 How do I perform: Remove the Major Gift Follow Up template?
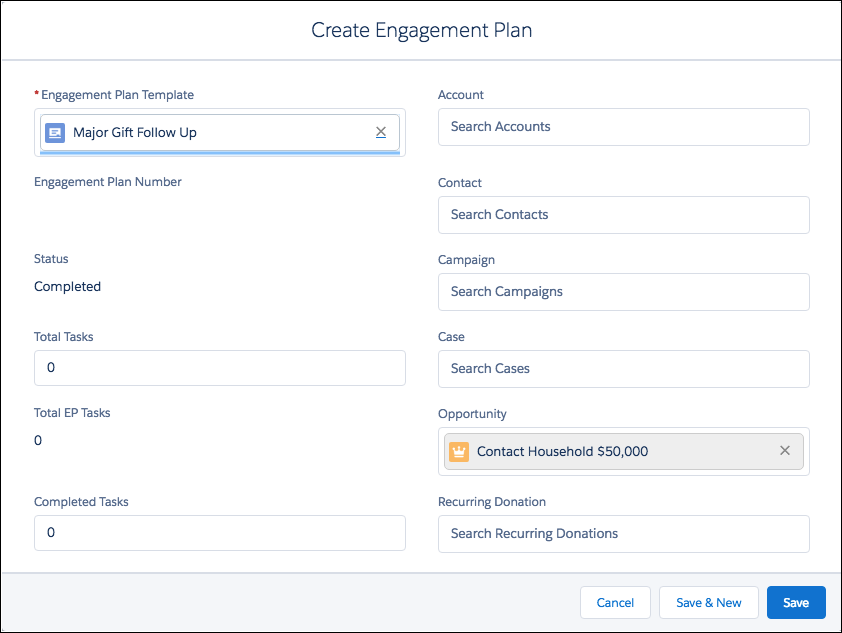point(381,132)
